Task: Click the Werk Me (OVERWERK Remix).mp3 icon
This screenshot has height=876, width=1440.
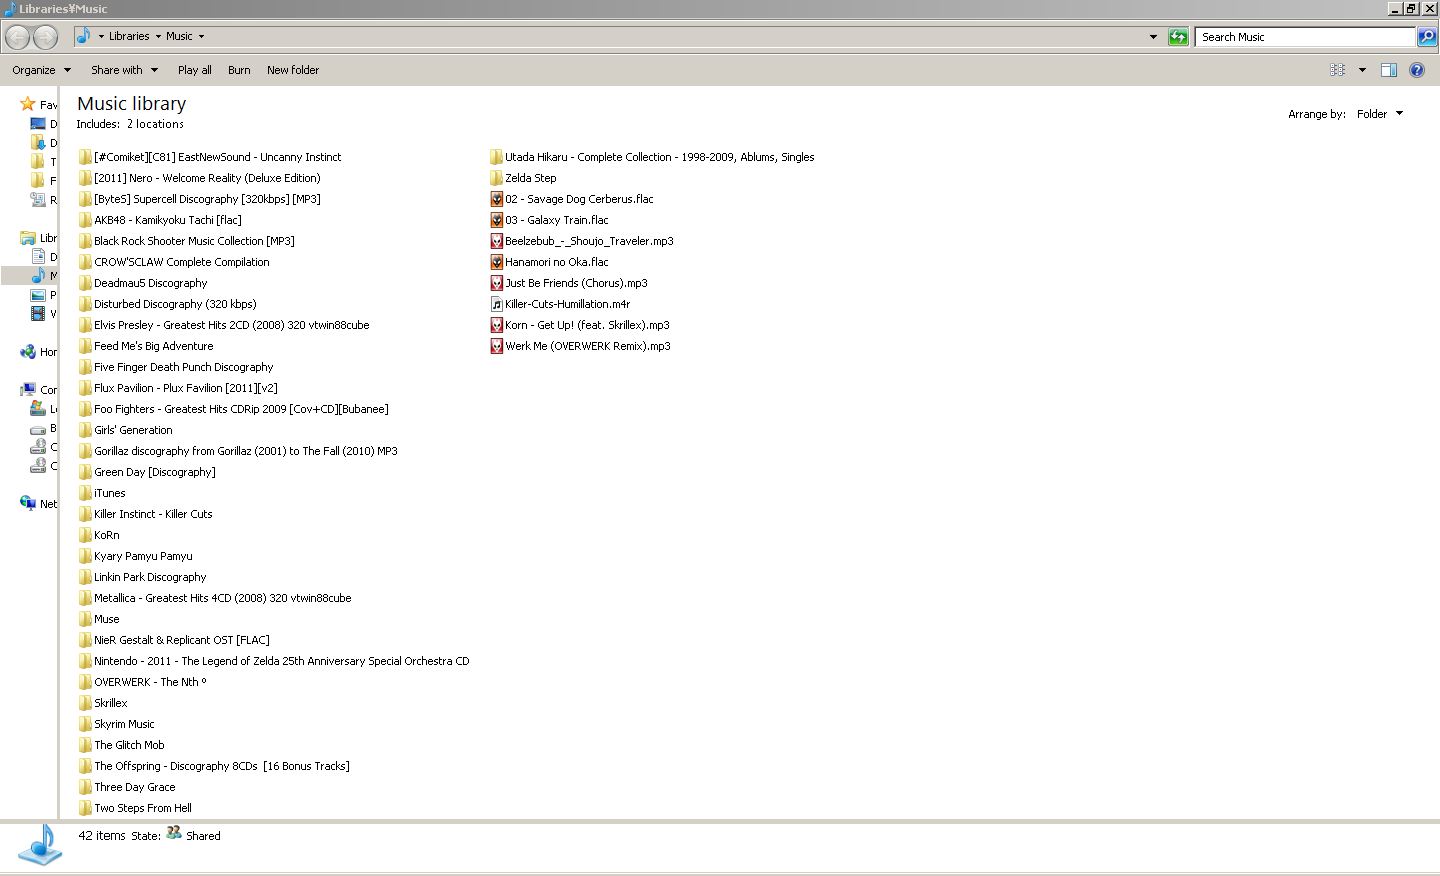Action: [x=496, y=346]
